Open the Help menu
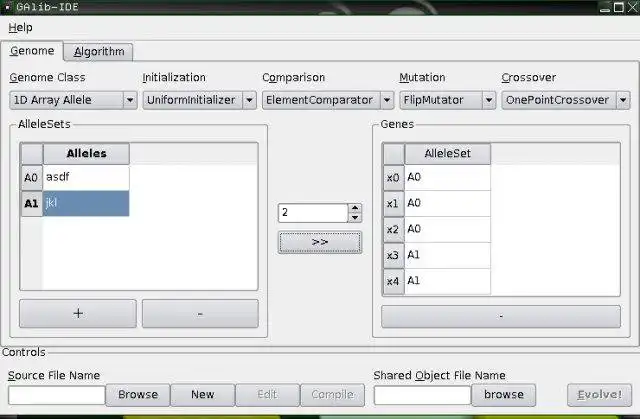 [x=20, y=28]
